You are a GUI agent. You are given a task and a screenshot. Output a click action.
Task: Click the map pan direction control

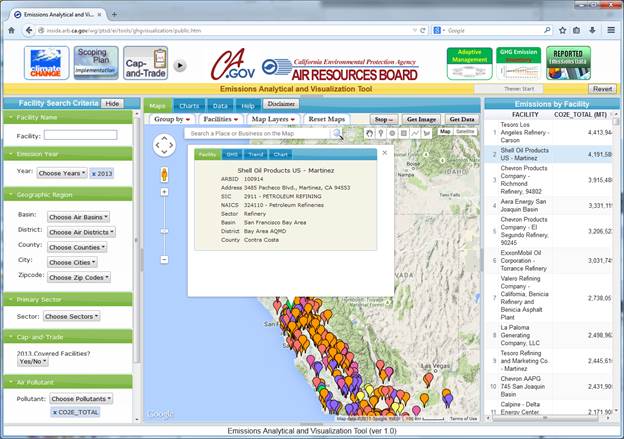coord(164,146)
